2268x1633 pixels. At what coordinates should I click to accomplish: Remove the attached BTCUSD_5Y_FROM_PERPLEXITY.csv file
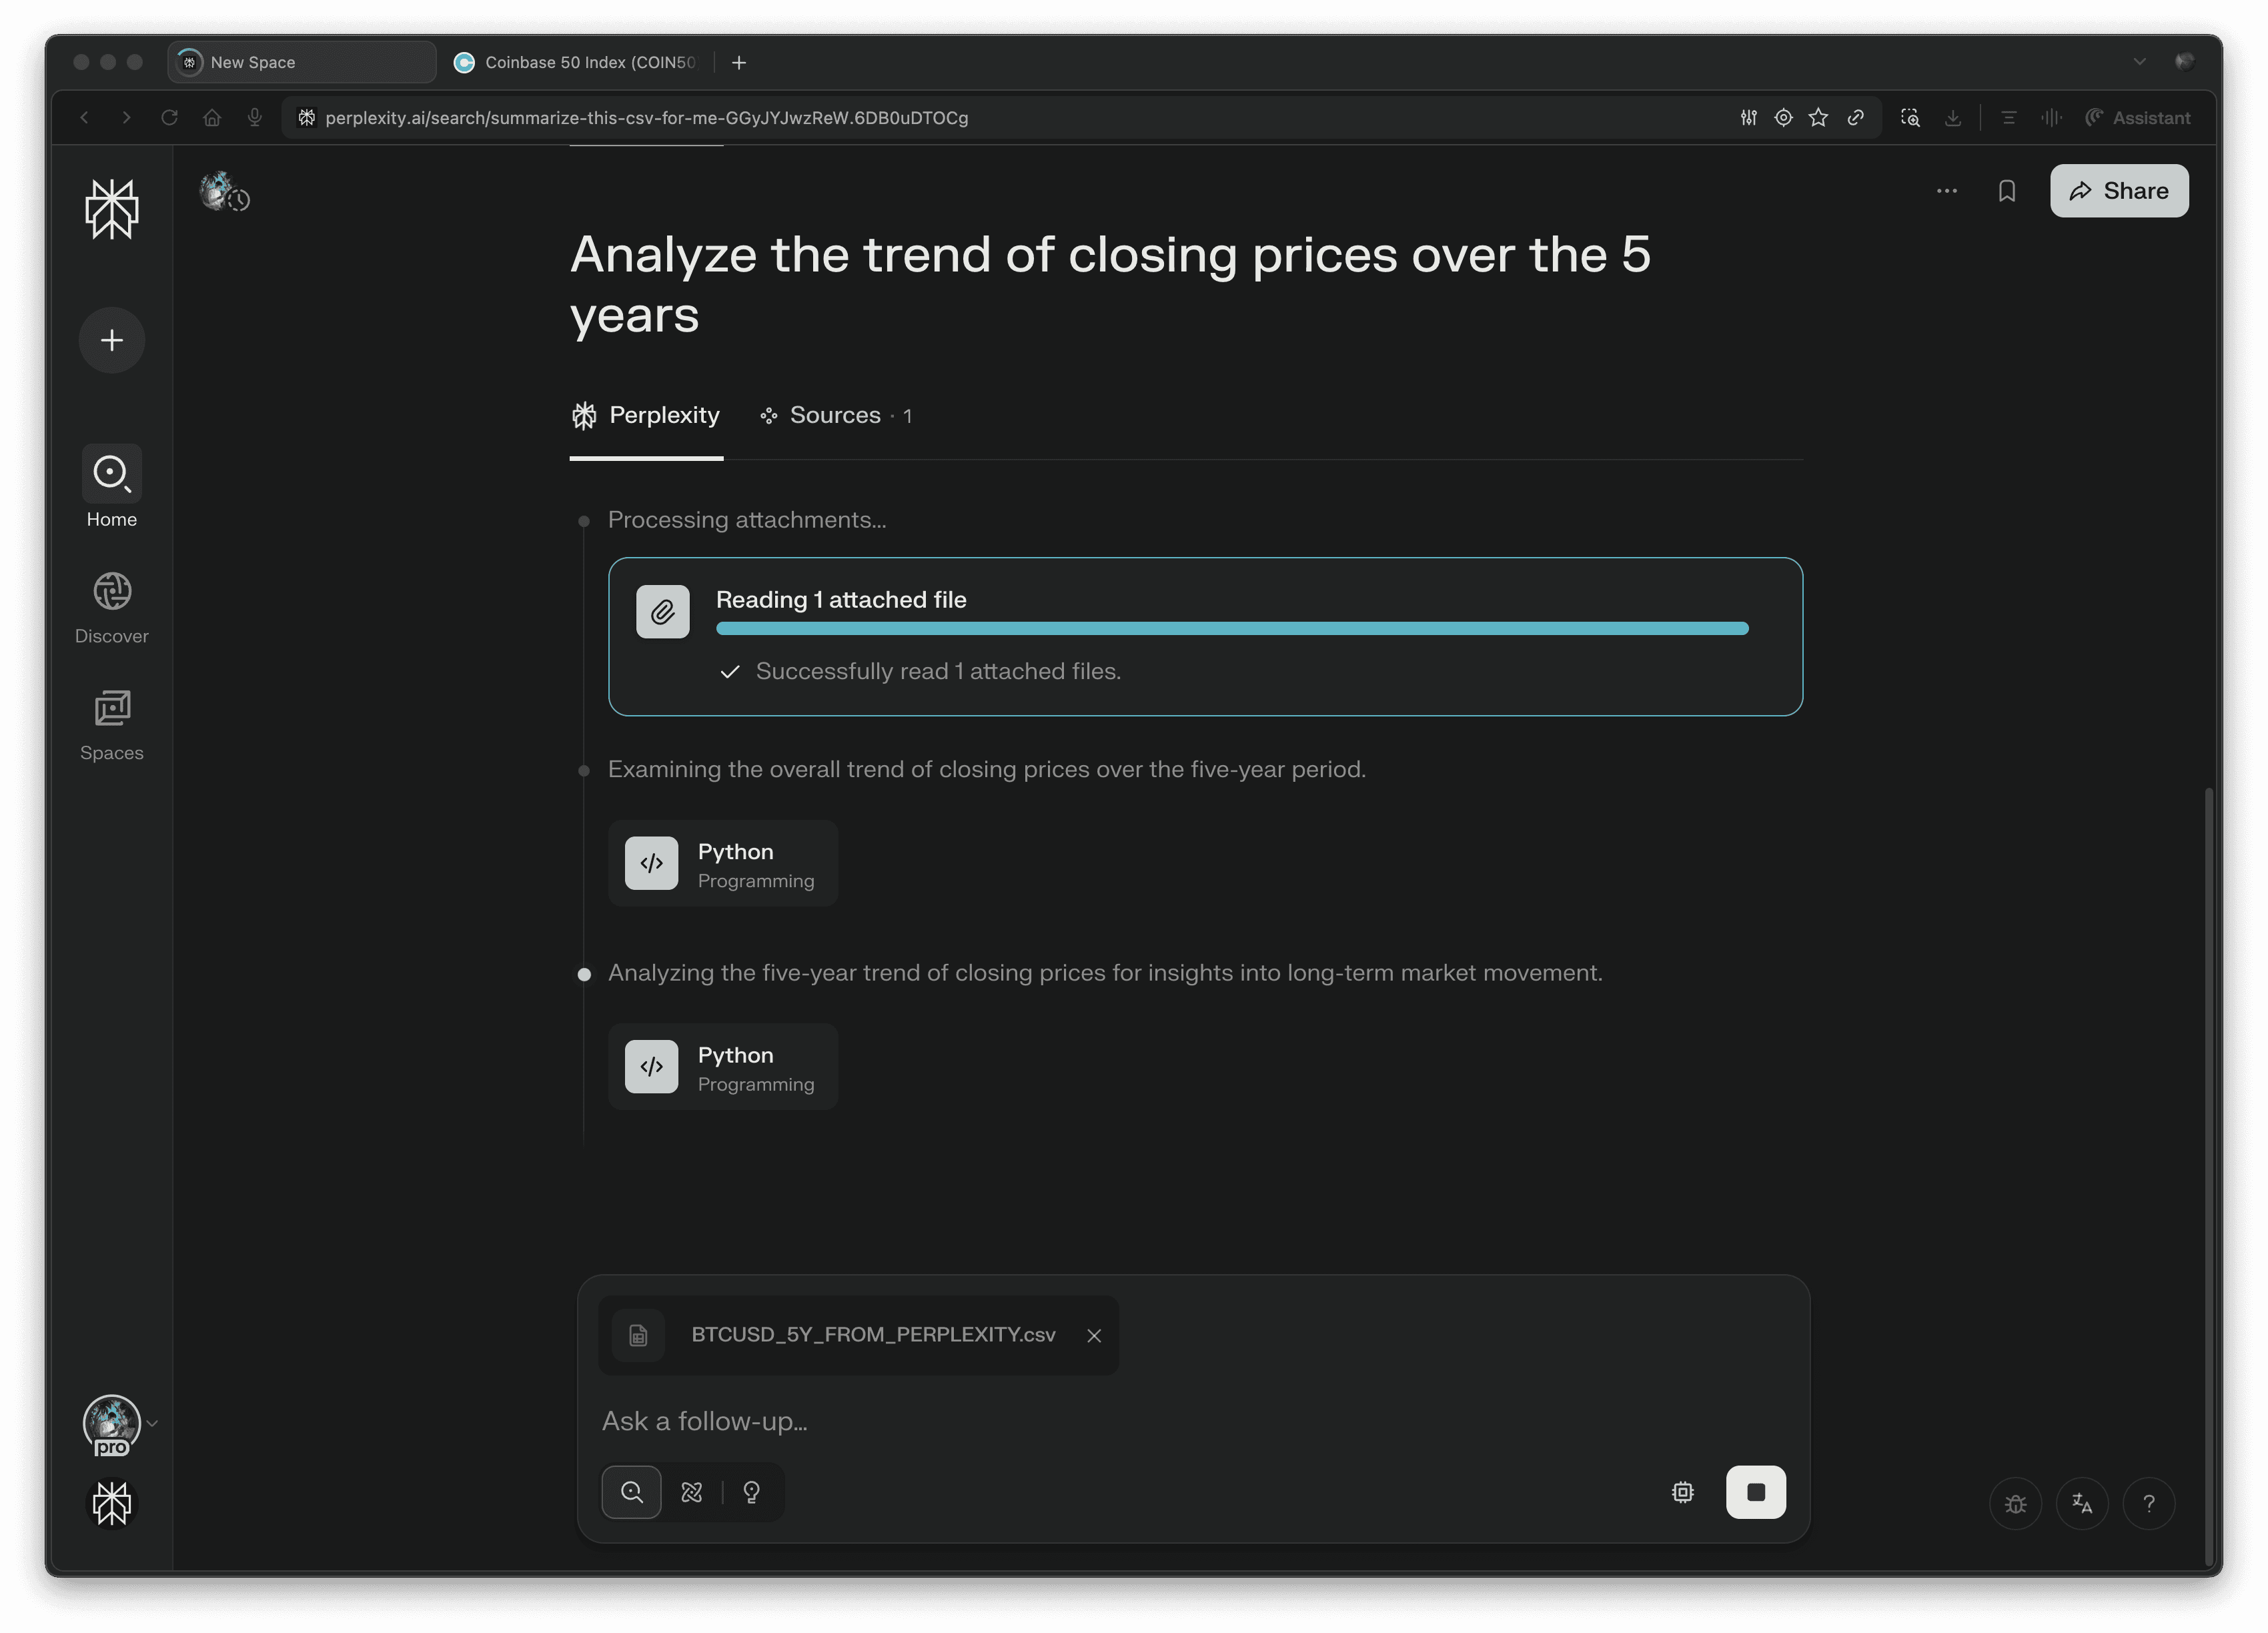click(x=1094, y=1335)
